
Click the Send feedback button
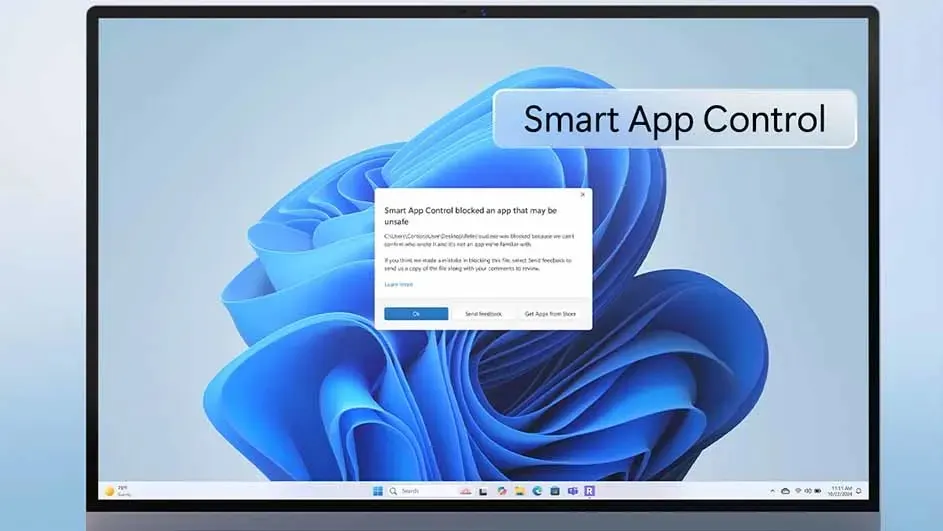coord(484,314)
